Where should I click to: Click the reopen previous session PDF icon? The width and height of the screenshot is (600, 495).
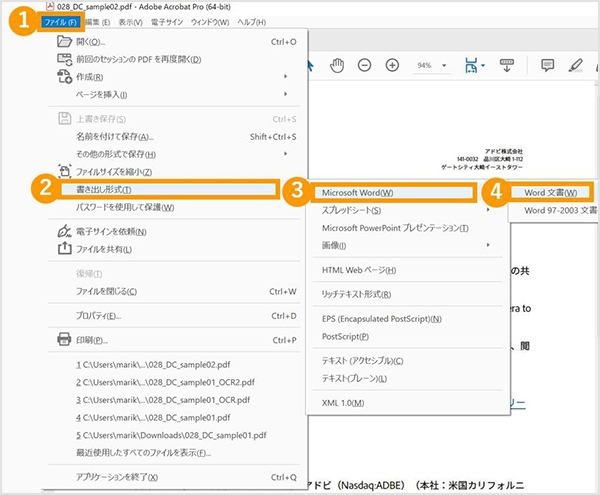tap(64, 59)
